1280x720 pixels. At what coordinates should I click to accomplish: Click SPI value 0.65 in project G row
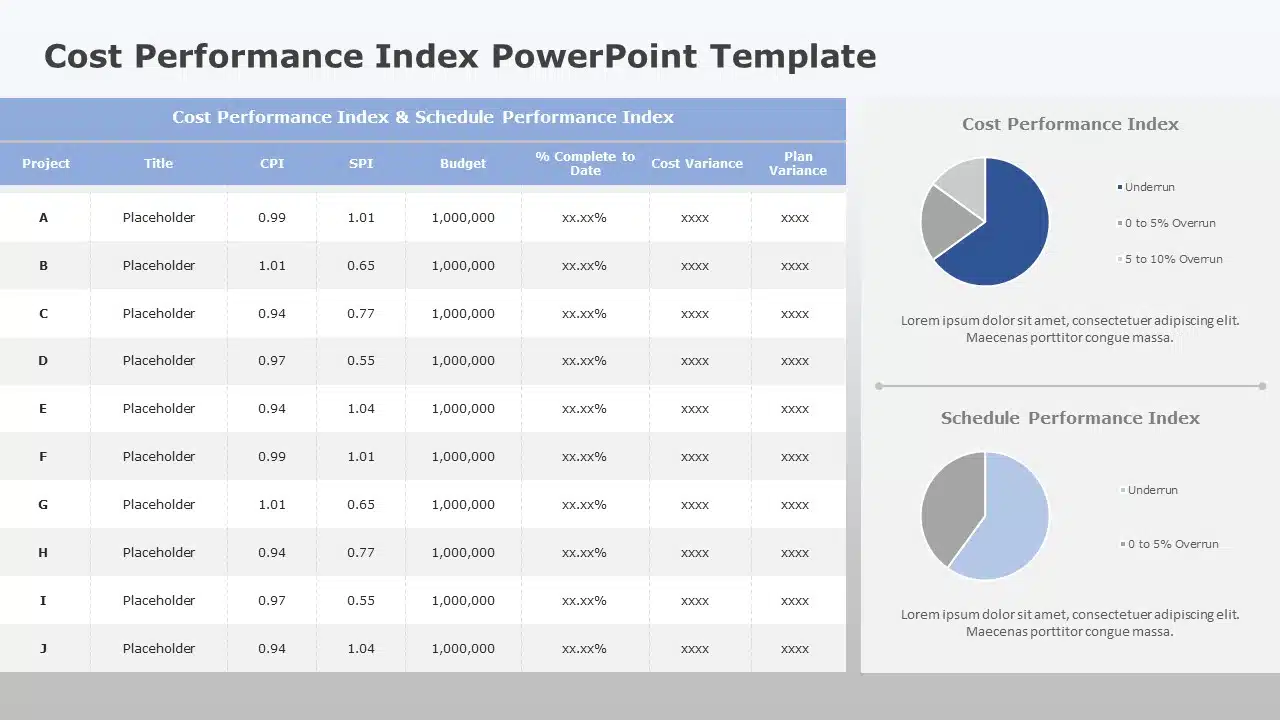(361, 504)
